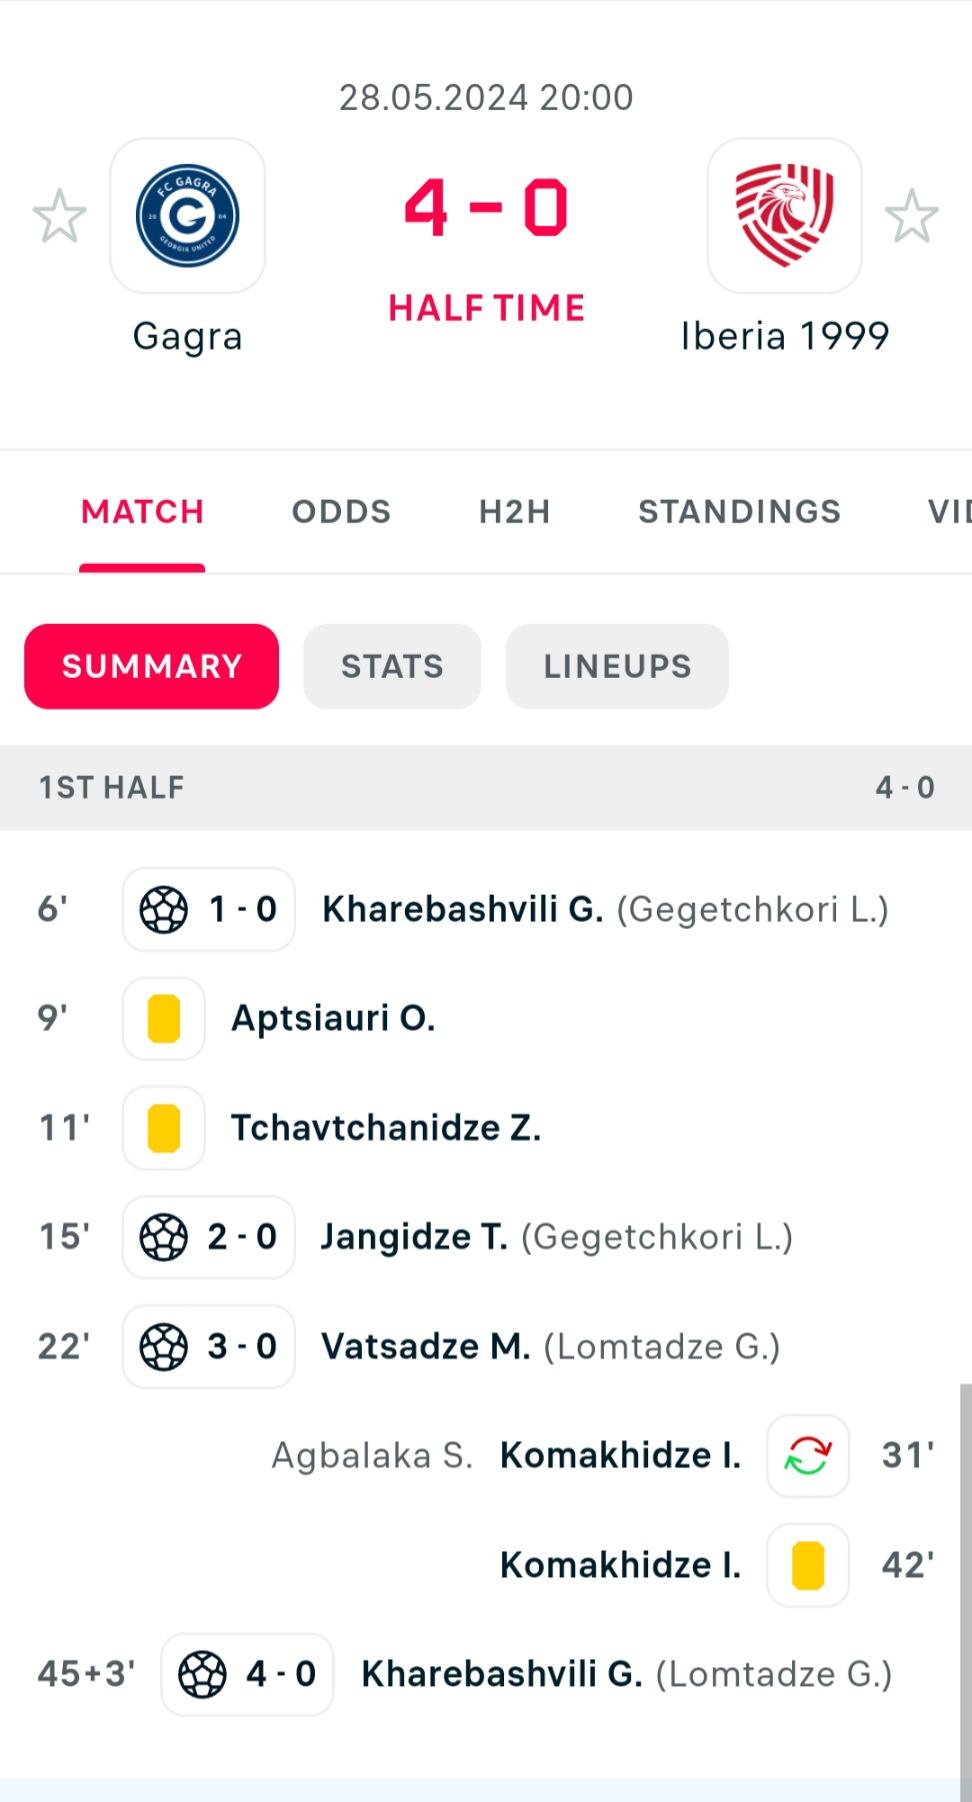Favorite Iberia 1999 with the star toggle
This screenshot has width=972, height=1802.
[911, 216]
